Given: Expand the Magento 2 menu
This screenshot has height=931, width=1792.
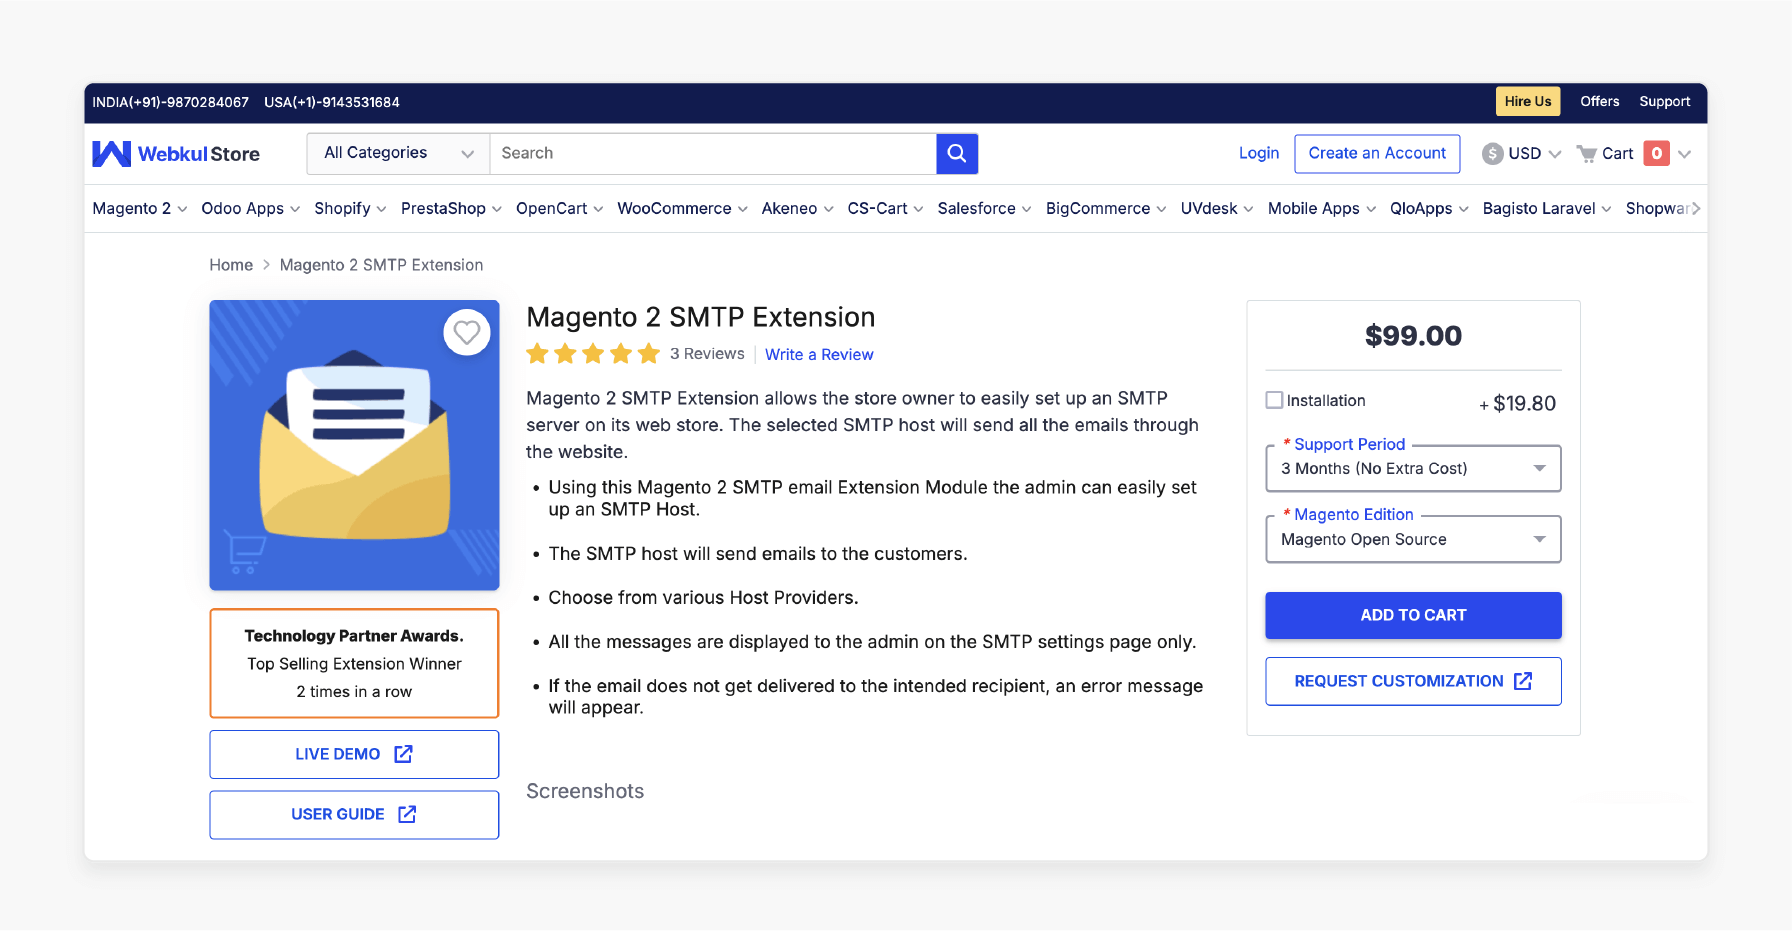Looking at the screenshot, I should click(x=140, y=208).
